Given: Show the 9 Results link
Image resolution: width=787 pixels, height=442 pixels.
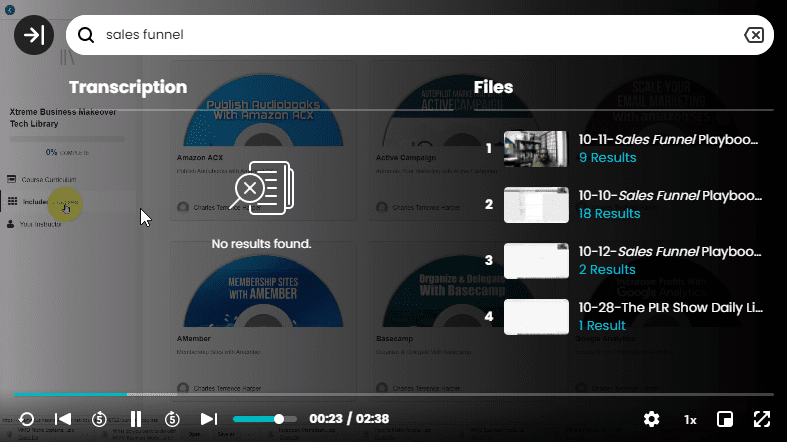Looking at the screenshot, I should pos(607,158).
